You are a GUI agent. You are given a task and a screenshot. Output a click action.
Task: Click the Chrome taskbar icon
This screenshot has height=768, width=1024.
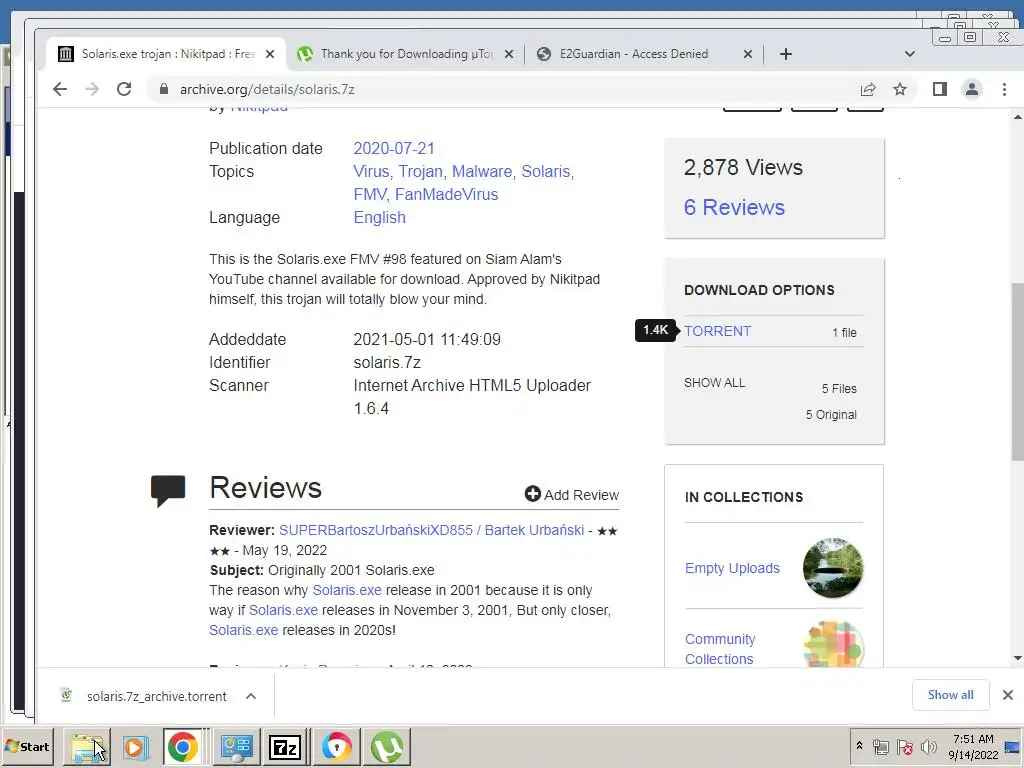pos(182,746)
